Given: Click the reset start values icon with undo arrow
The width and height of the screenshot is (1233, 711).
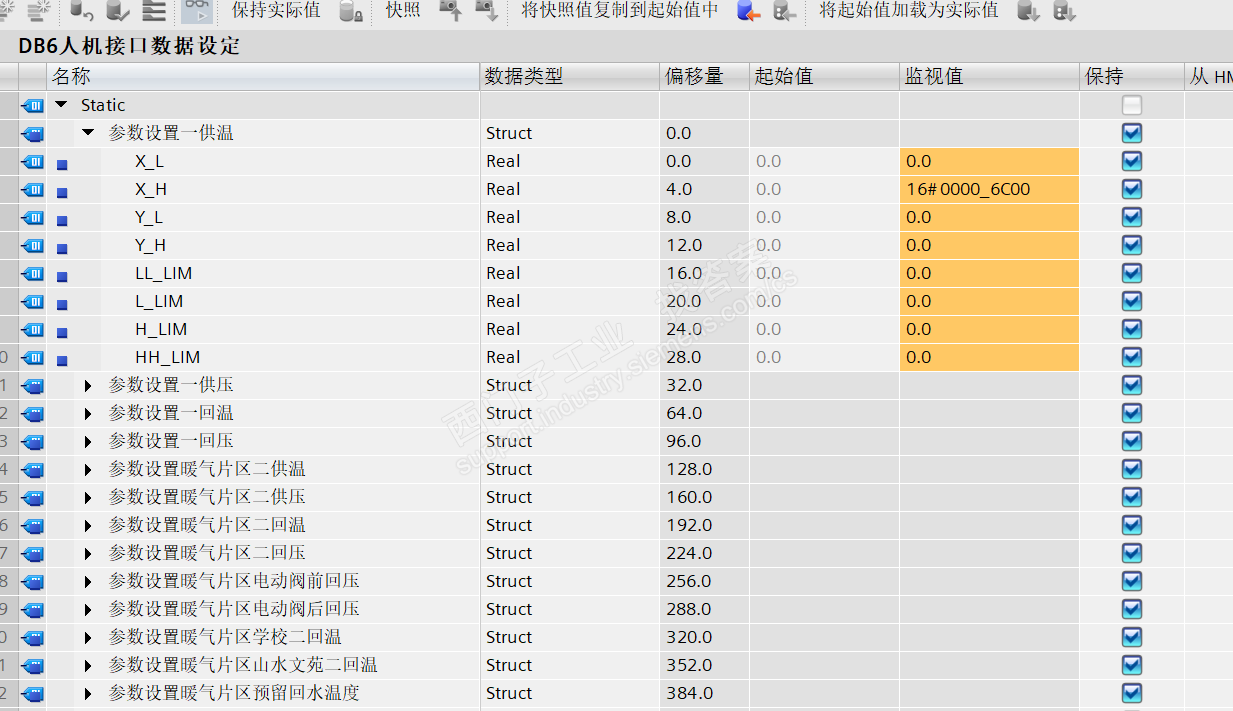Looking at the screenshot, I should coord(83,11).
